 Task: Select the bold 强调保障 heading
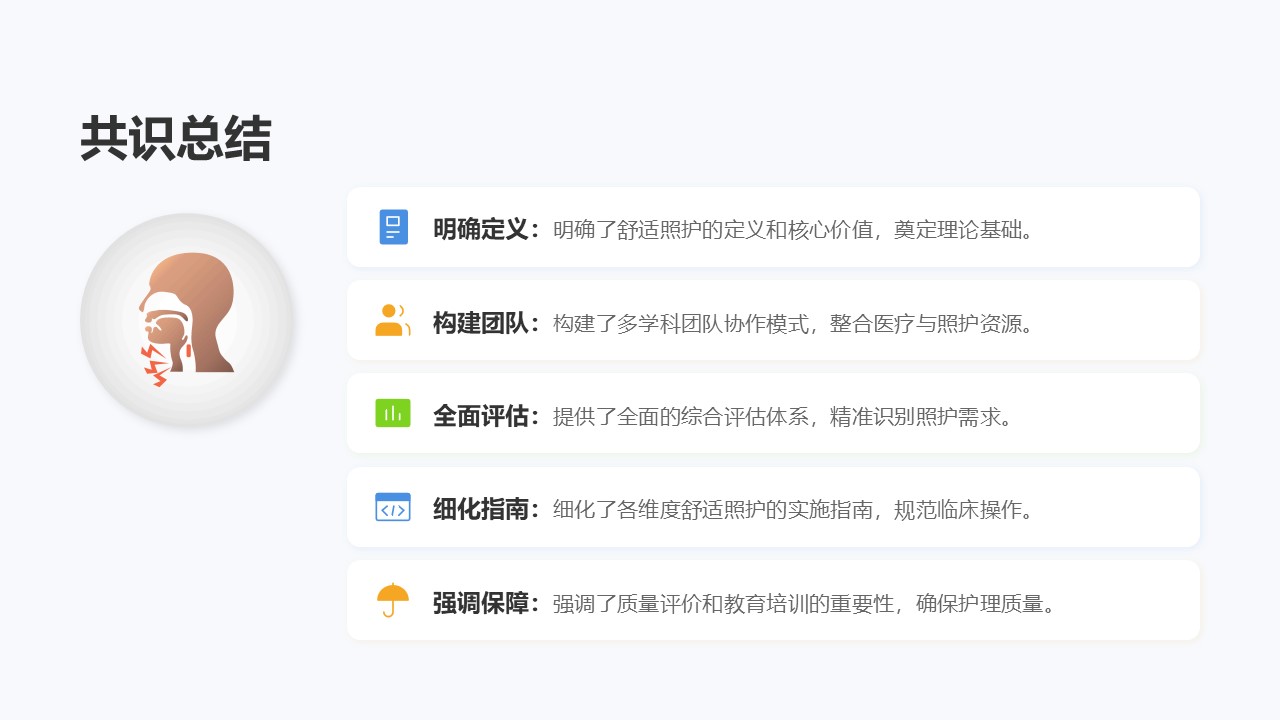tap(480, 603)
